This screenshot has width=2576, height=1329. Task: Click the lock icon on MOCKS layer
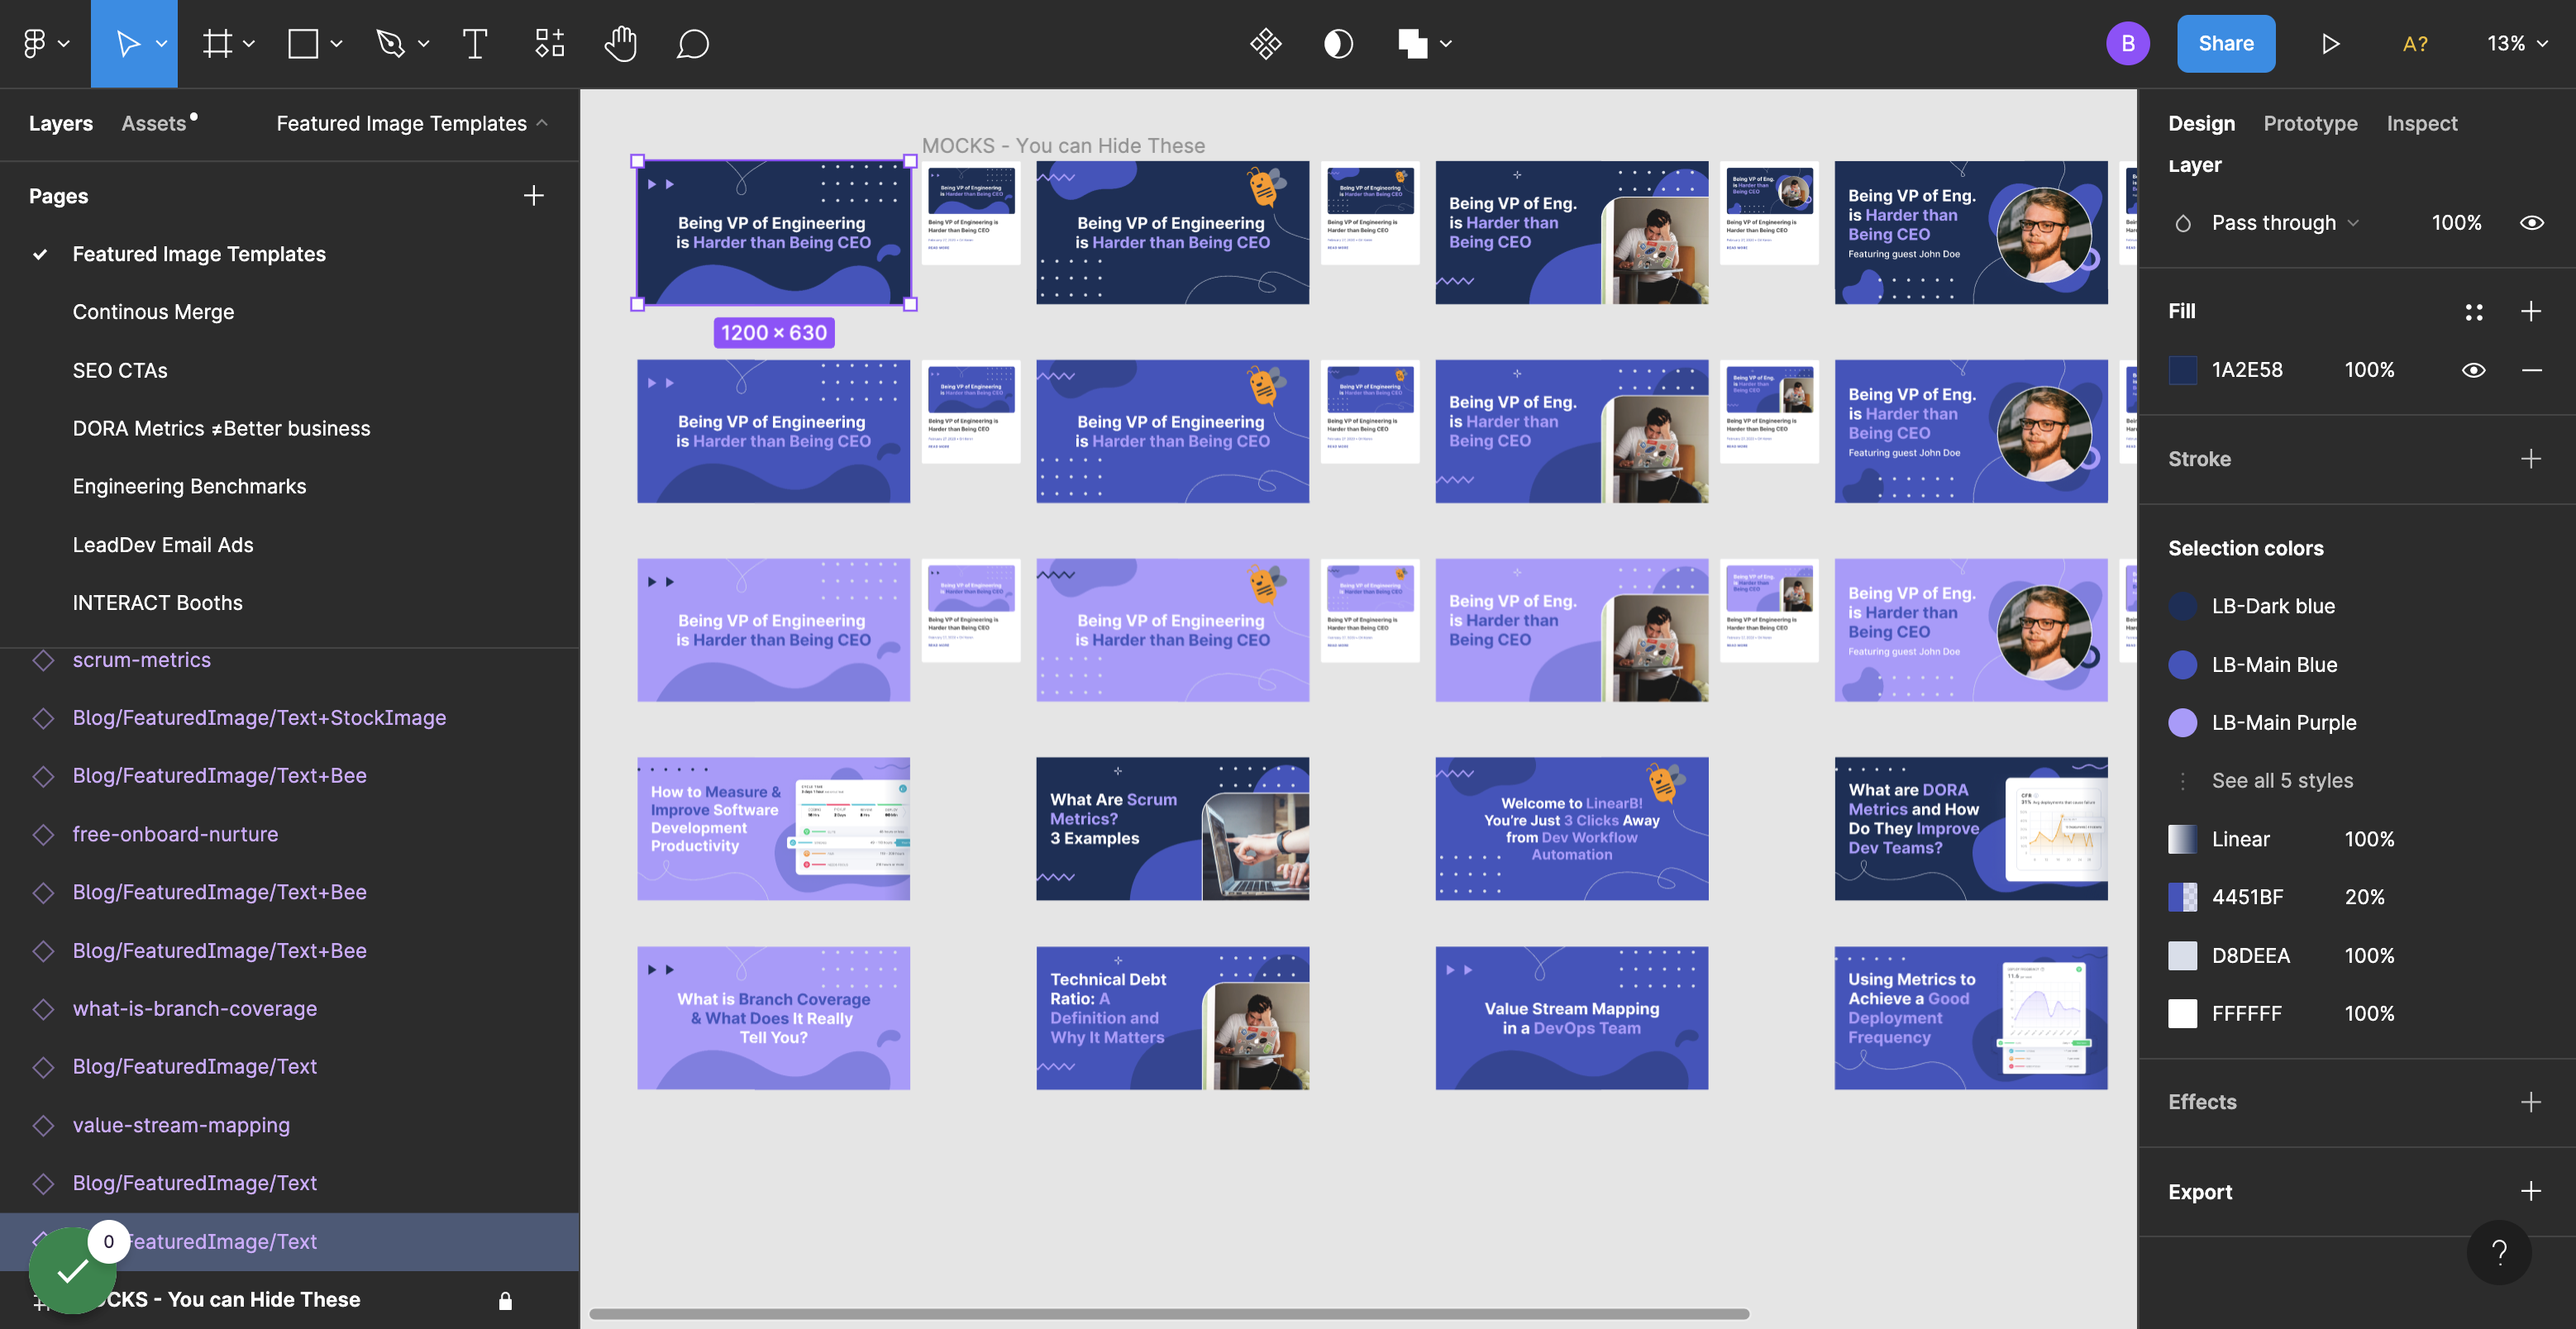coord(505,1300)
